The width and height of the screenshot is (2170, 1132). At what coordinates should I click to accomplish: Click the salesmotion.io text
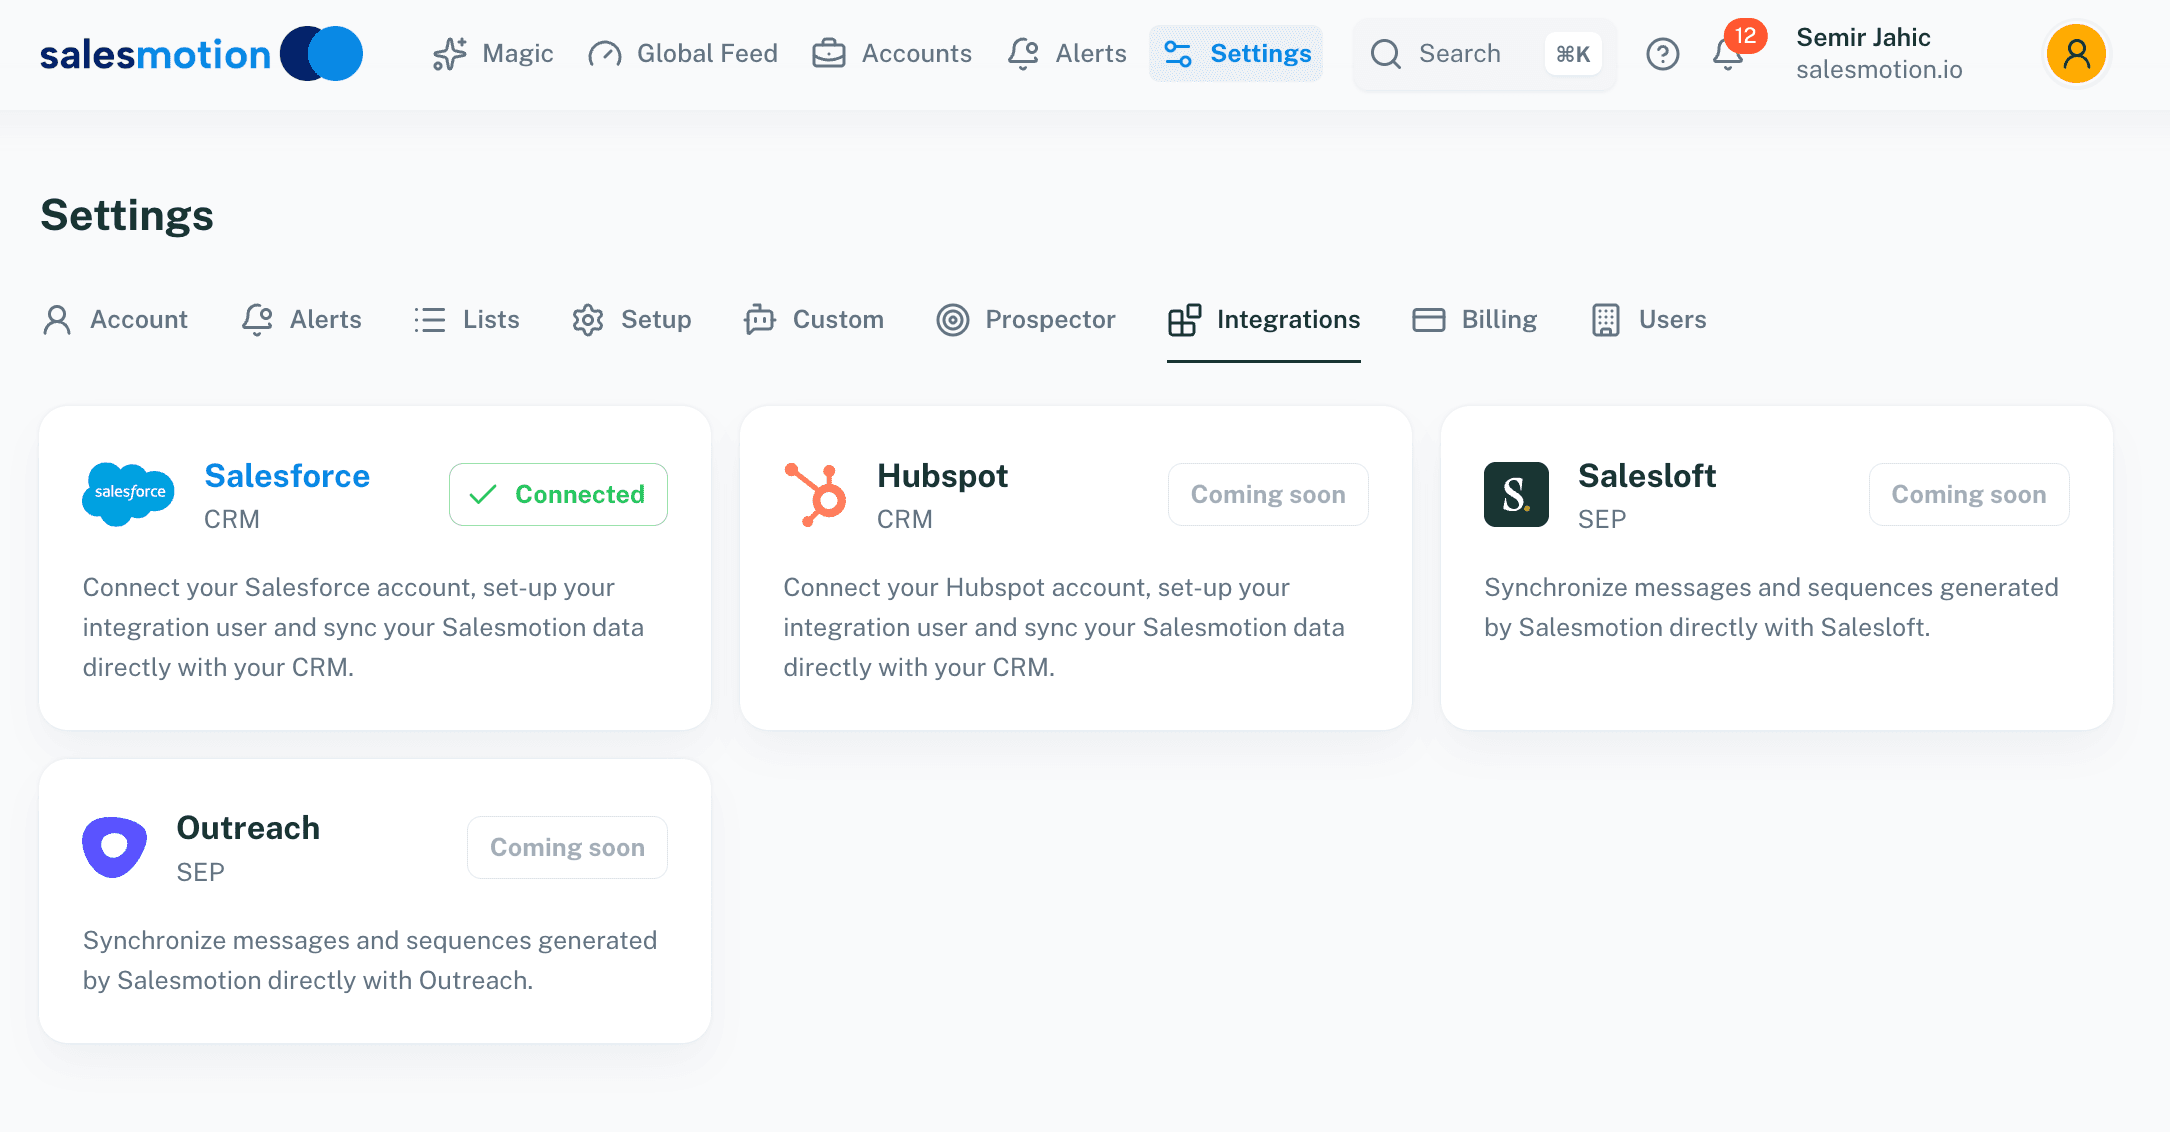(x=1879, y=70)
